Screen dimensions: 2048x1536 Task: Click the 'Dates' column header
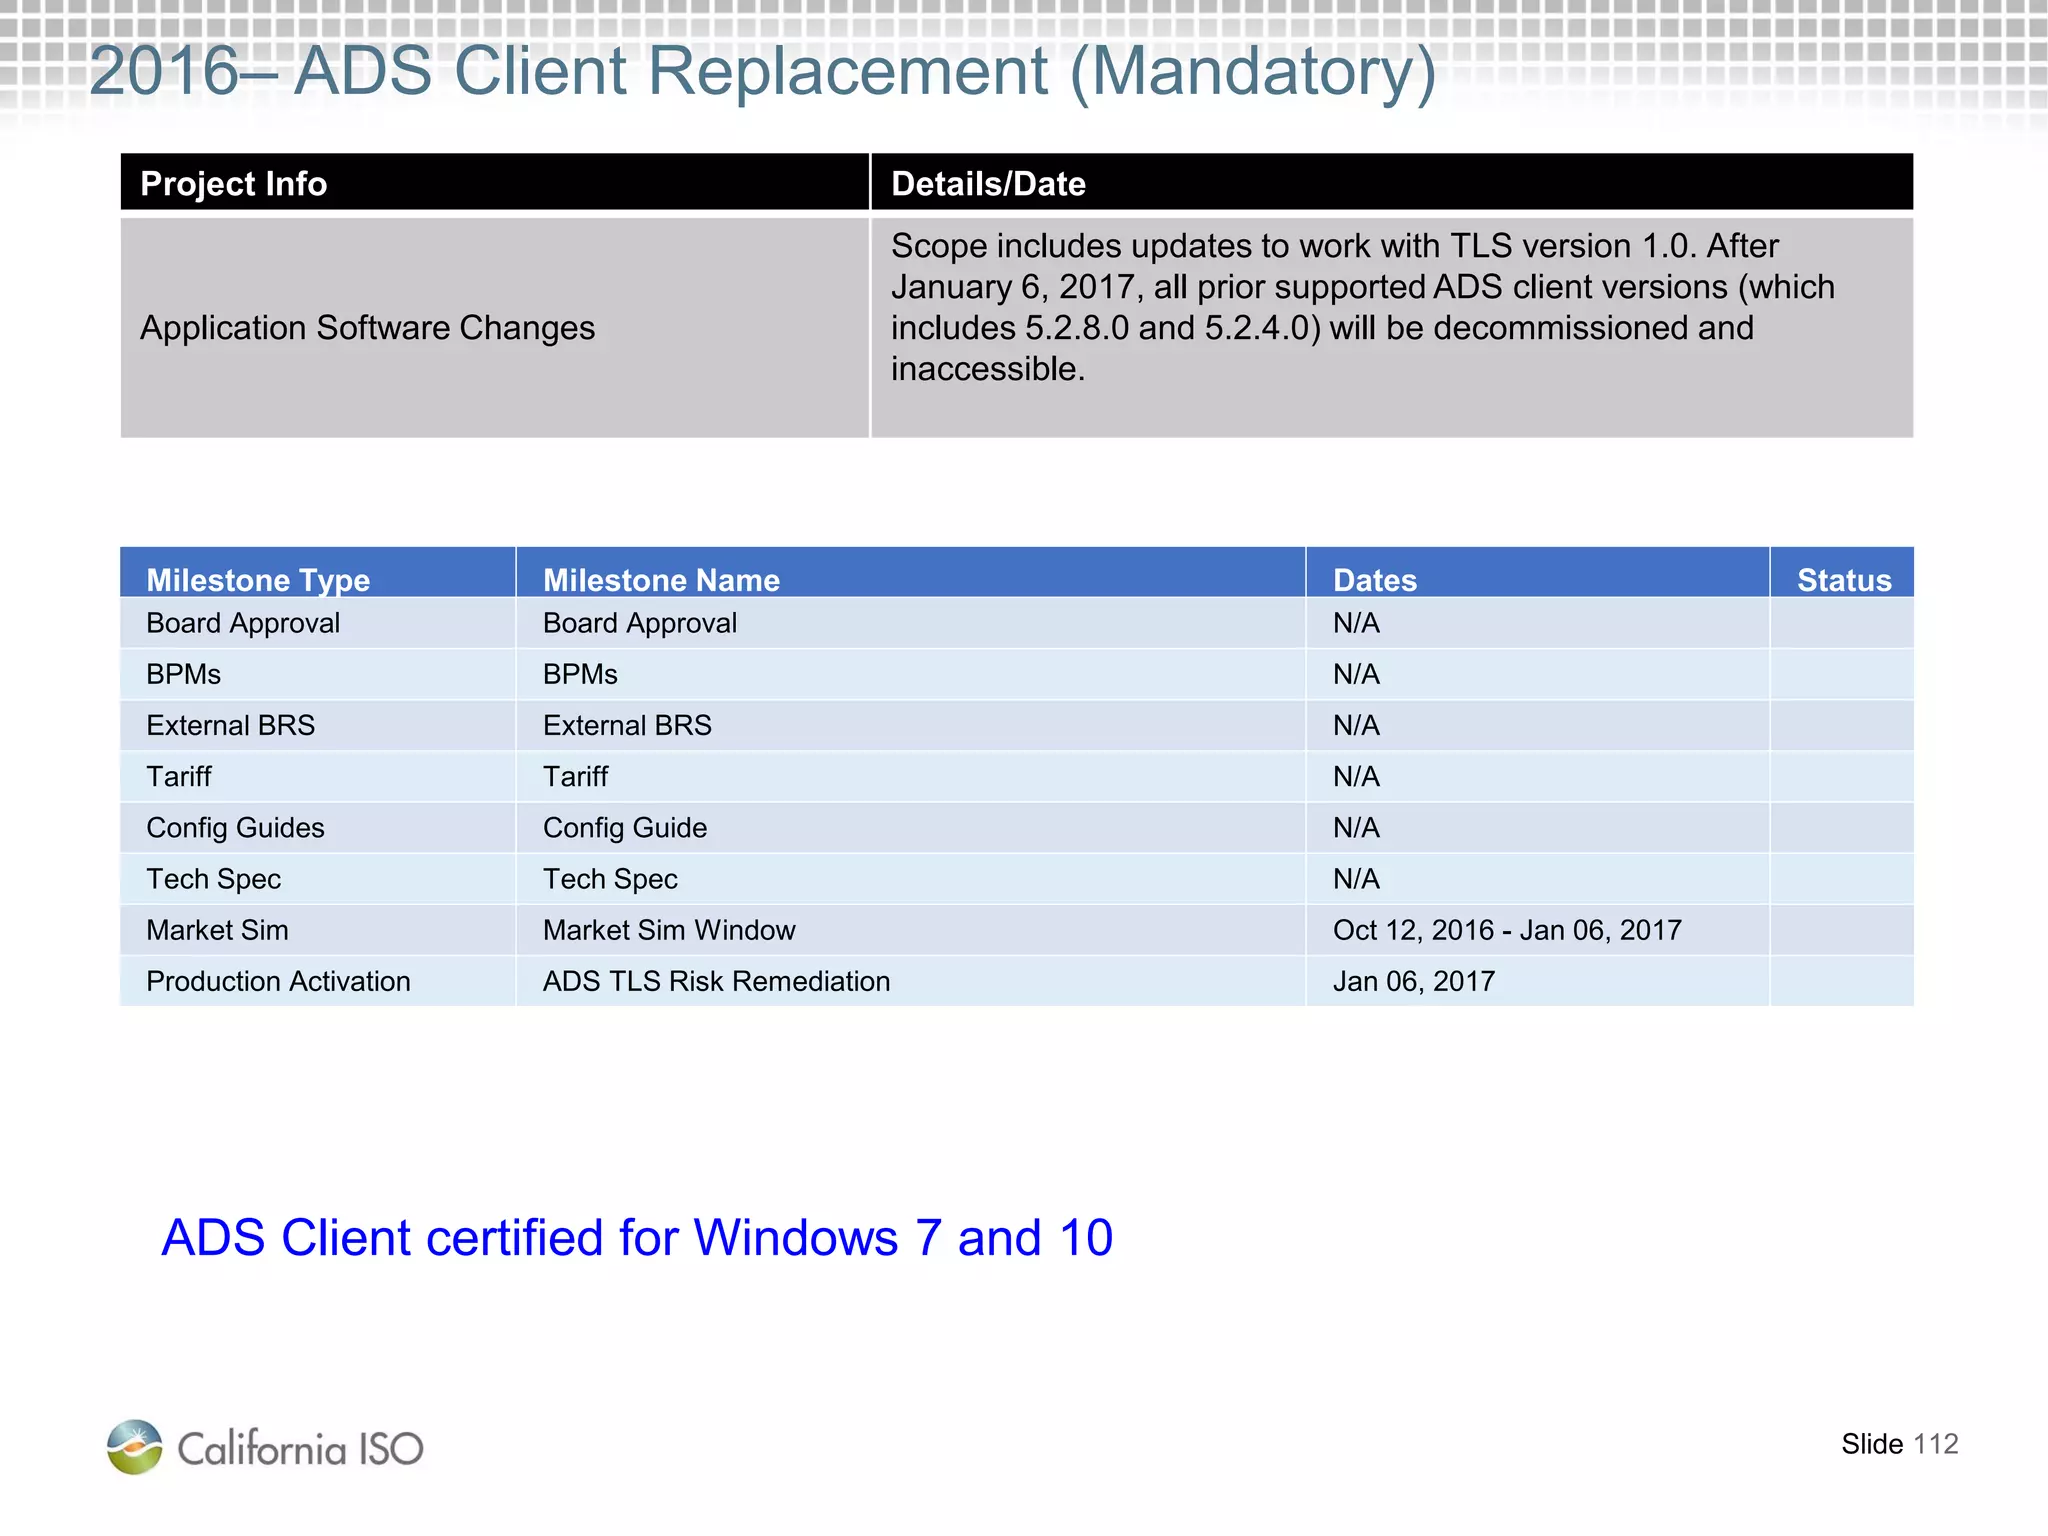[1538, 573]
